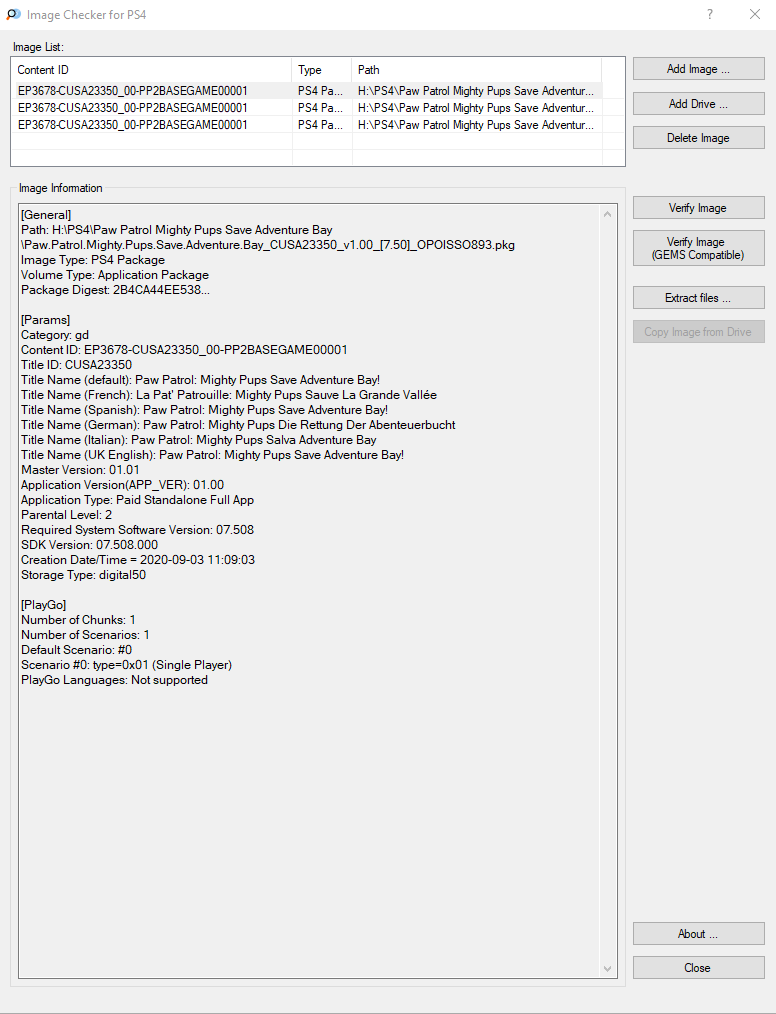Click the Title Name (German) line
The height and width of the screenshot is (1014, 776).
point(238,425)
